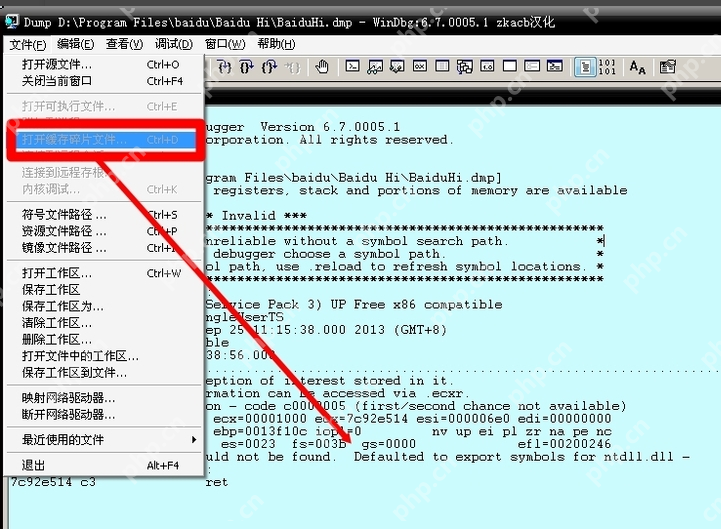Viewport: 721px width, 529px height.
Task: Open the 查看(V) menu
Action: (125, 44)
